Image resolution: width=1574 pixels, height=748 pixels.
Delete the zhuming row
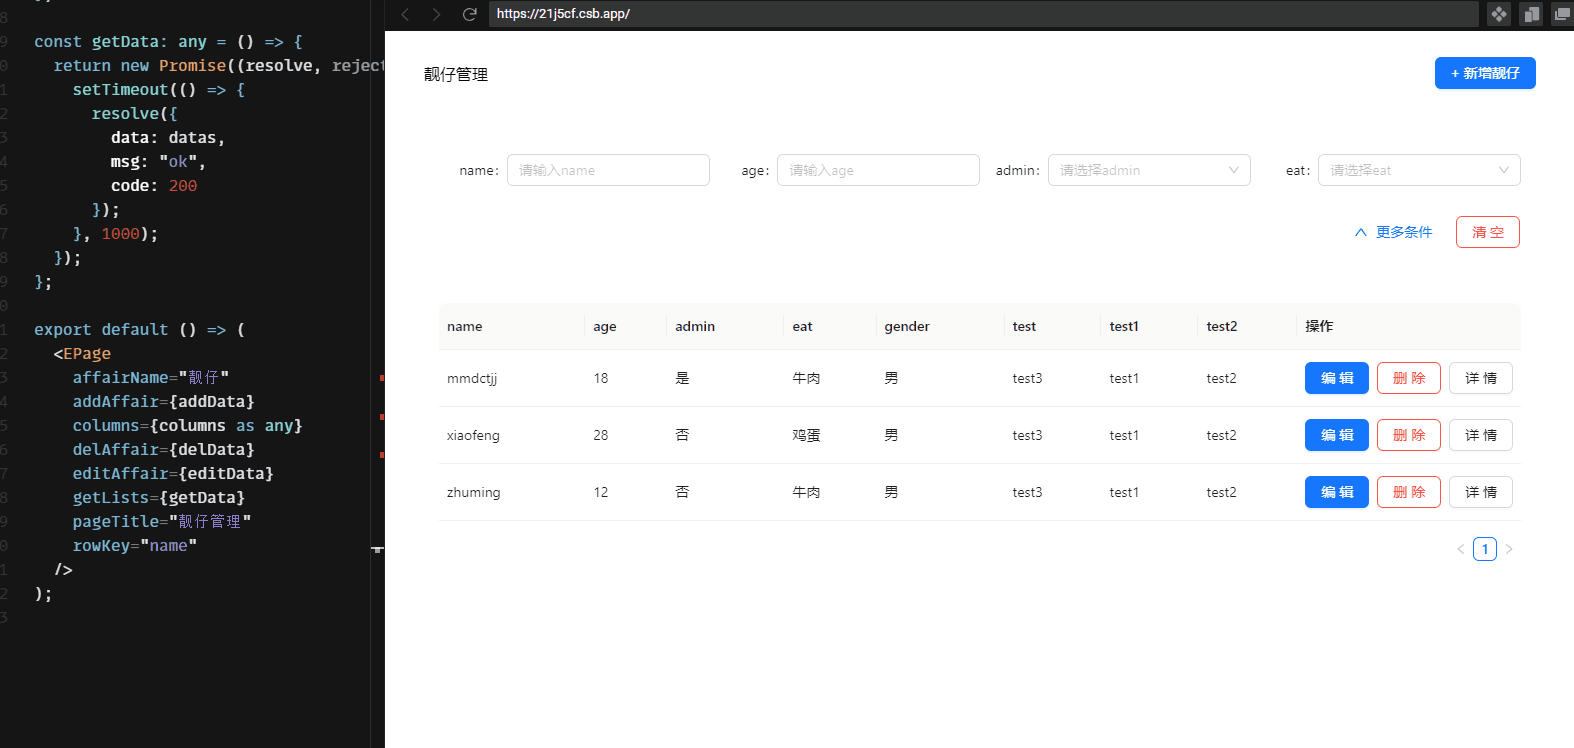pos(1409,492)
